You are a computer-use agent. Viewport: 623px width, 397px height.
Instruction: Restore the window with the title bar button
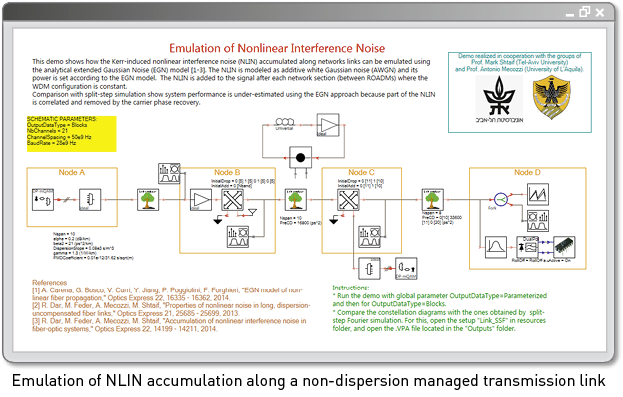(584, 12)
